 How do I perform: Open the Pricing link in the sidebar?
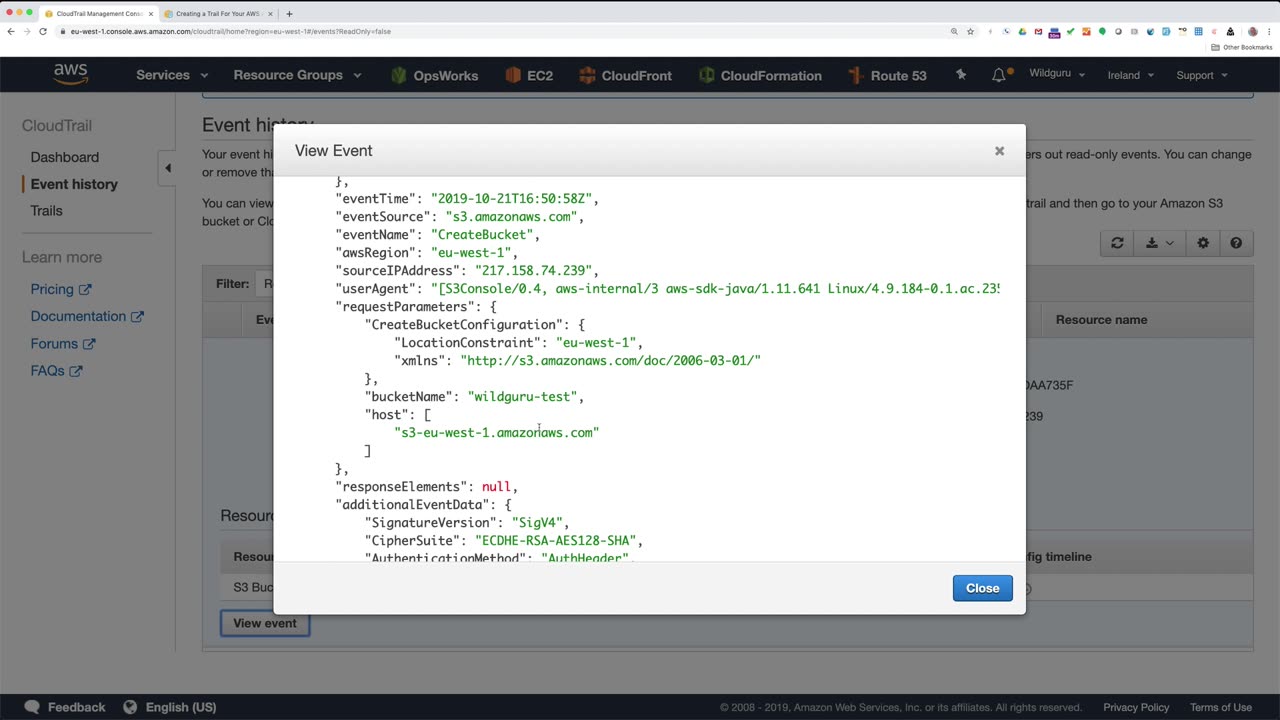click(60, 289)
